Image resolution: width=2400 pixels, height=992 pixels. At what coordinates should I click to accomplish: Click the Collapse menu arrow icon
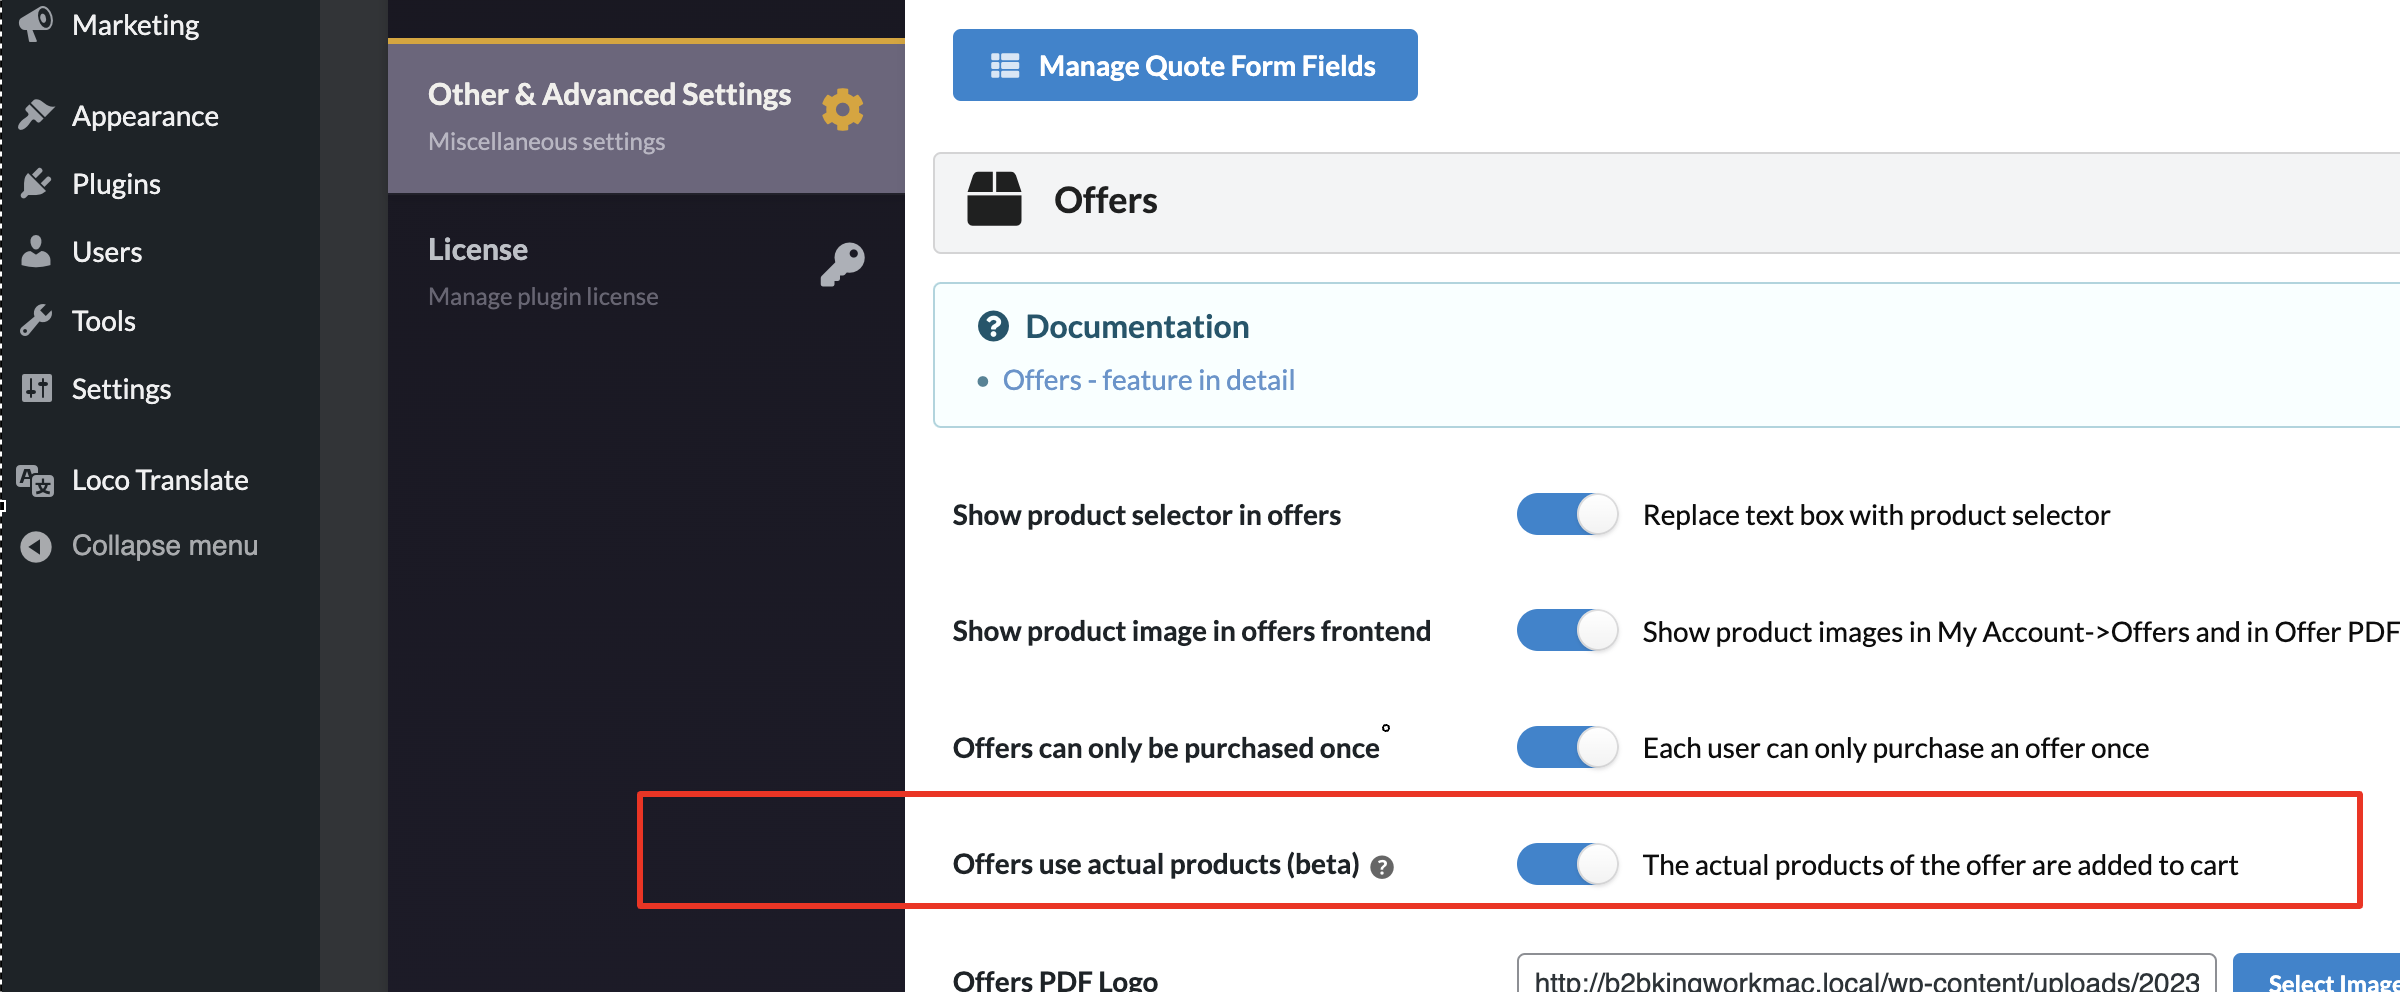coord(36,546)
